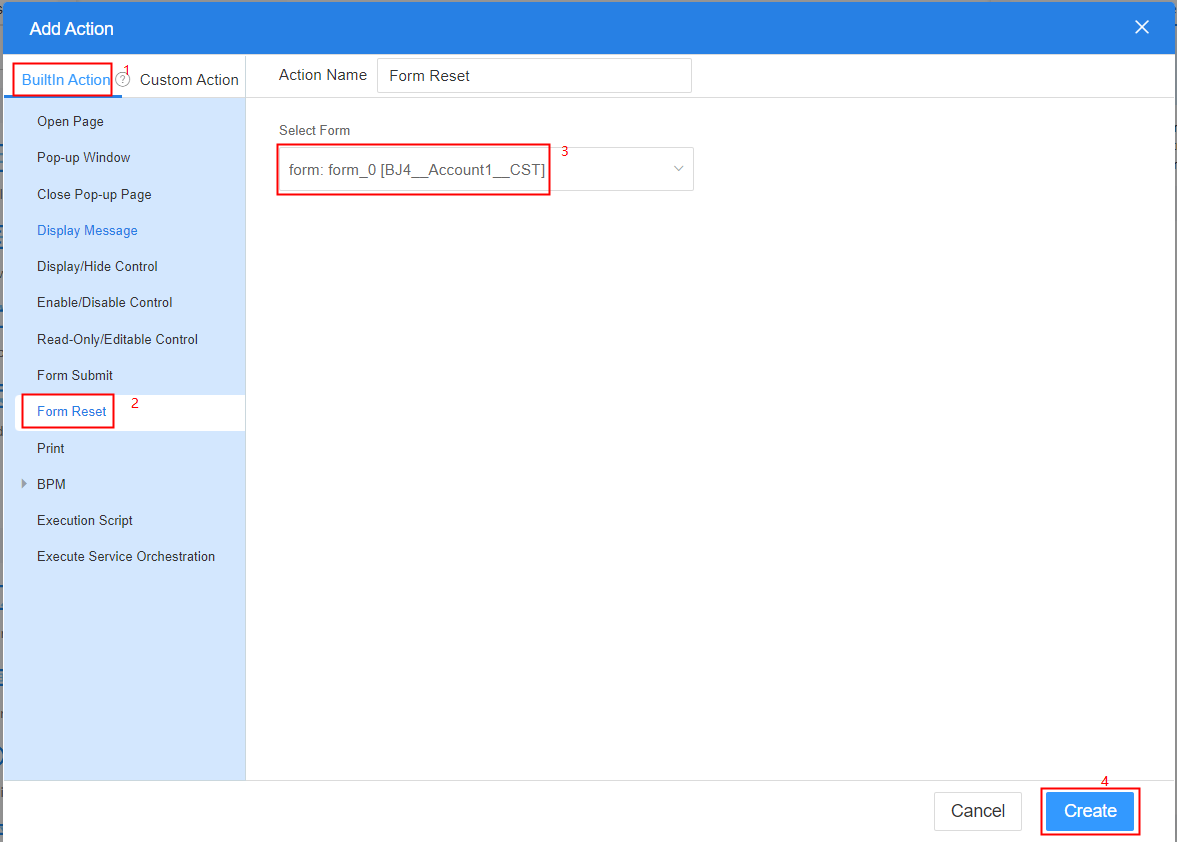Select Execute Service Orchestration action

point(125,556)
